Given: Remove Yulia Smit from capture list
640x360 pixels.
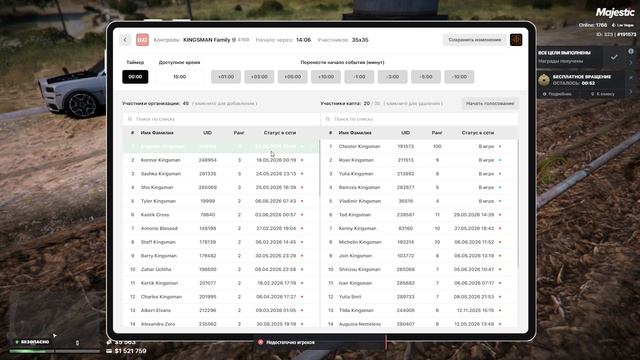Looking at the screenshot, I should (x=419, y=297).
